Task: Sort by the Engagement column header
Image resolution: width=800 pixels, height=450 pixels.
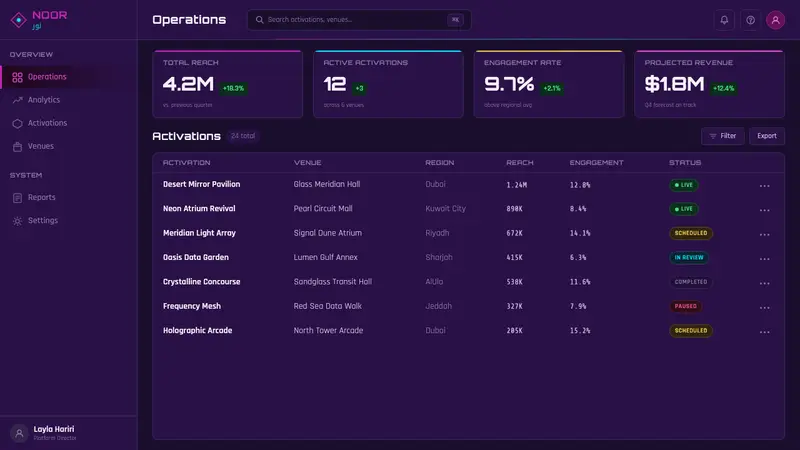Action: 596,163
